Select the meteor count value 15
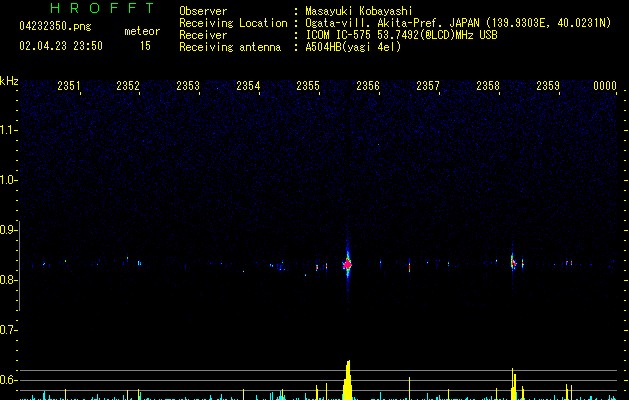 click(145, 46)
